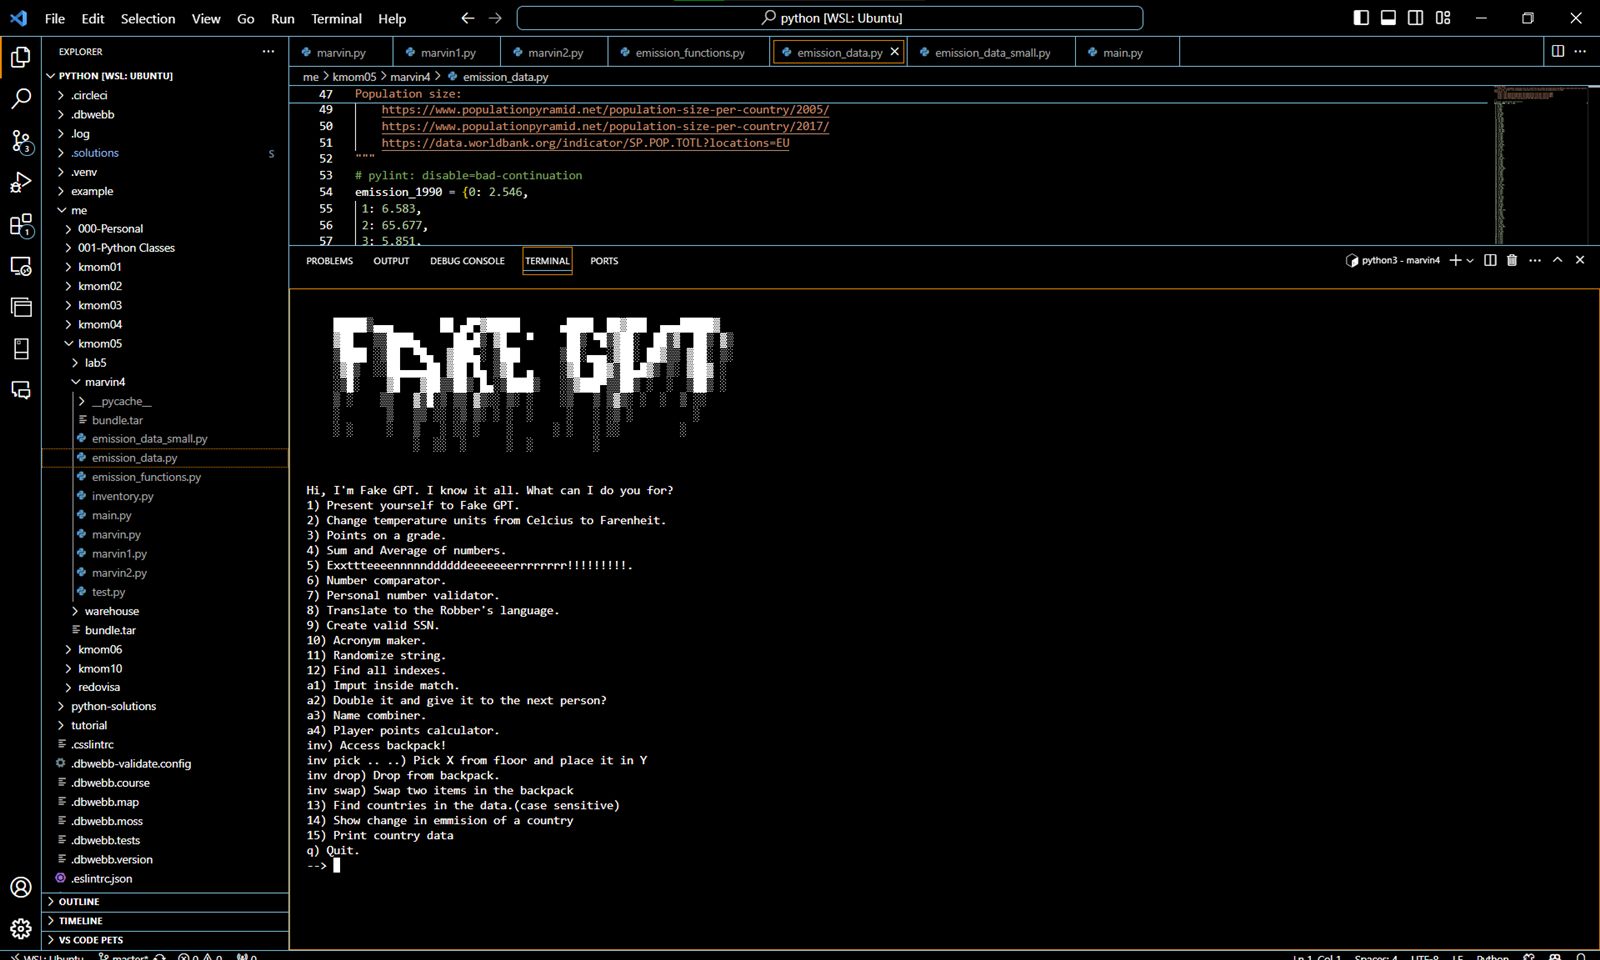Viewport: 1600px width, 960px height.
Task: Select the kmom05 breadcrumb
Action: coord(354,77)
